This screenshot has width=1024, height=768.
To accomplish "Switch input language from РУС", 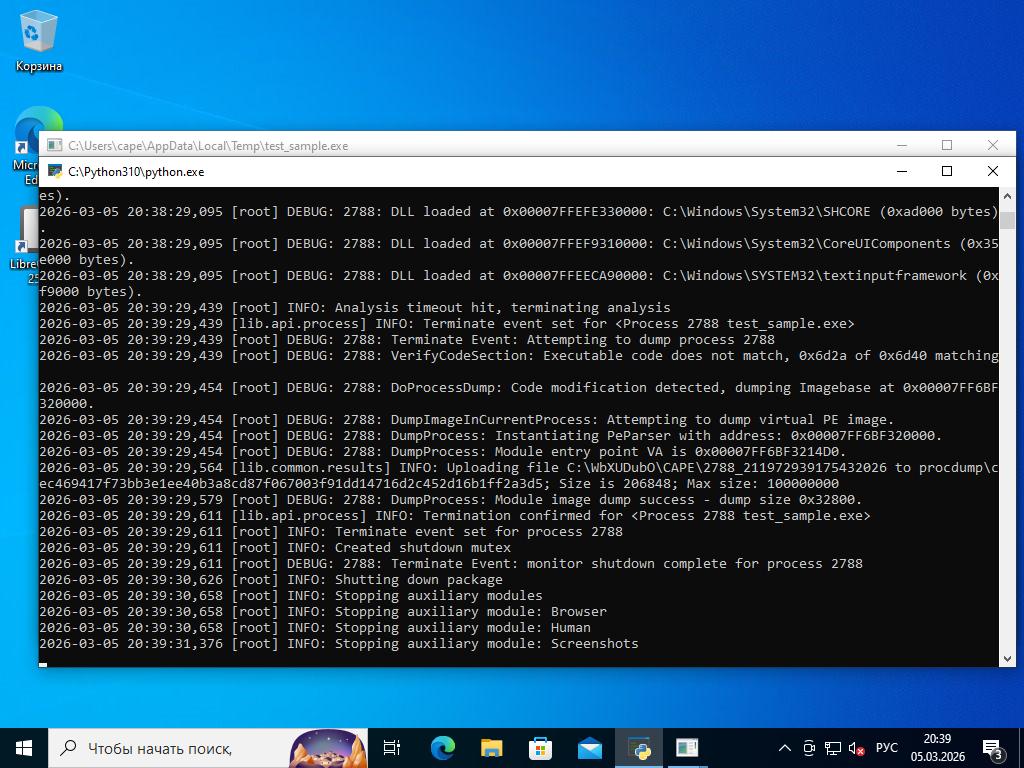I will pyautogui.click(x=886, y=747).
